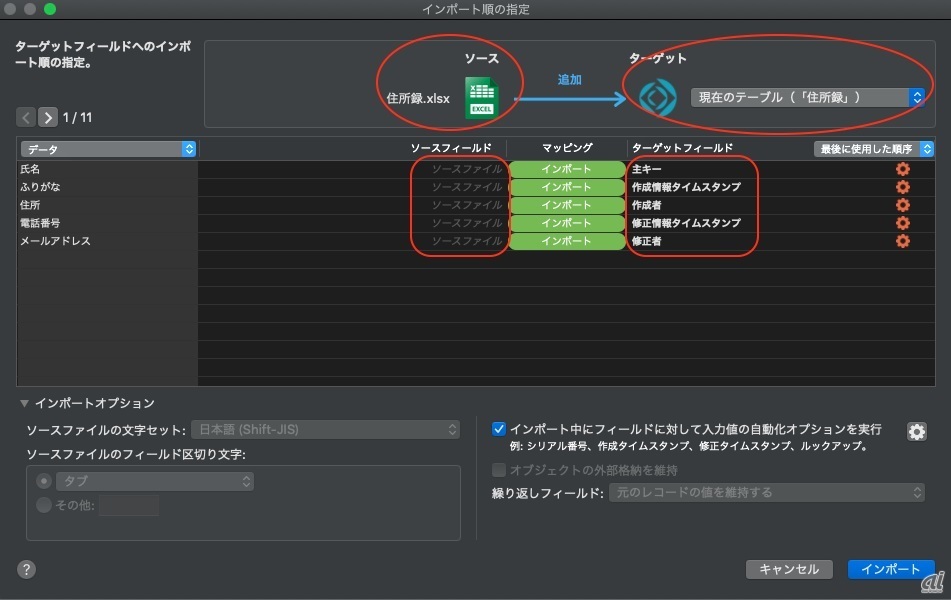Toggle mapping インポート for ふりがな row
Image resolution: width=951 pixels, height=600 pixels.
point(566,187)
